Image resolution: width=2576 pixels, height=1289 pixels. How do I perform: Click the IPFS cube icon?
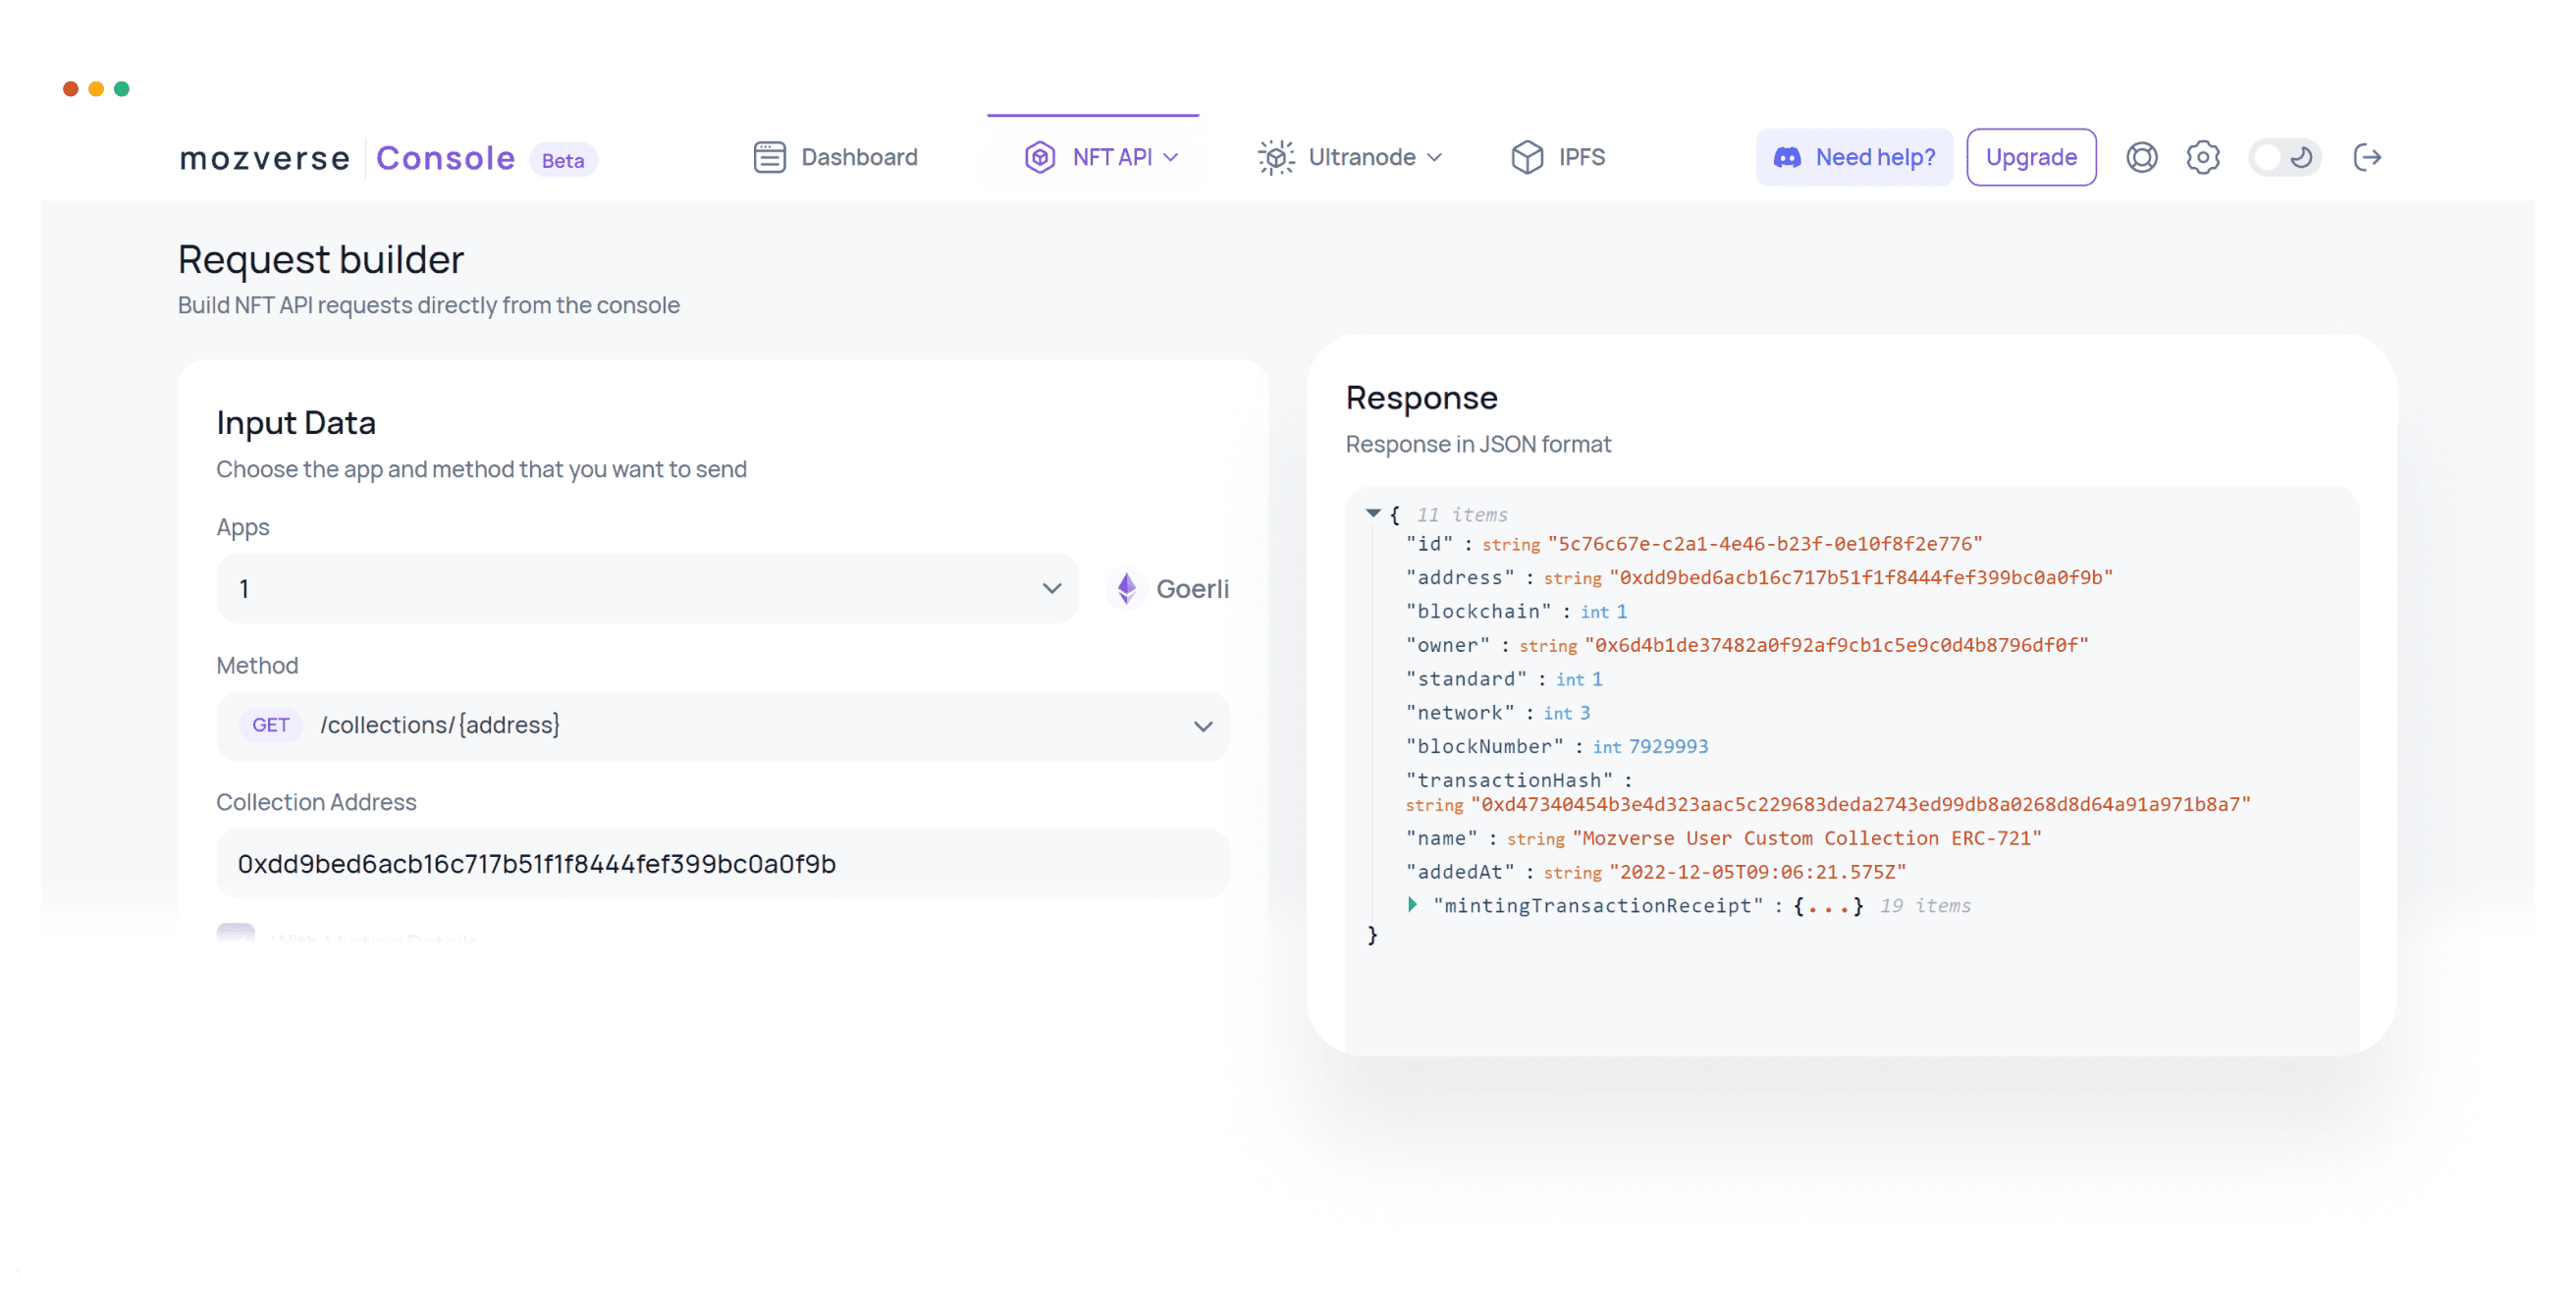1527,157
